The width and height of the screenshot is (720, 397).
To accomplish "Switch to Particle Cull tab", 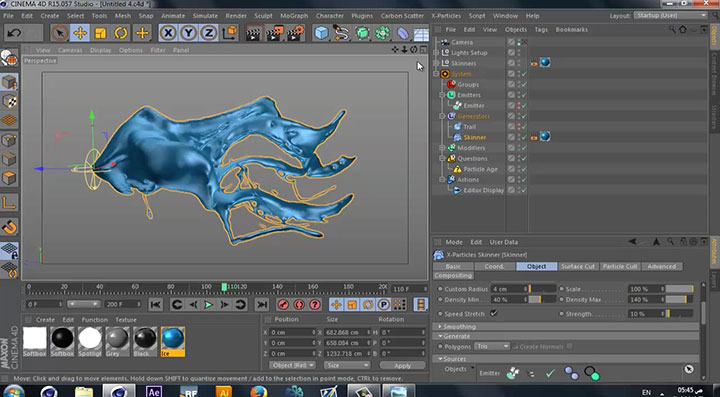I will pyautogui.click(x=620, y=266).
